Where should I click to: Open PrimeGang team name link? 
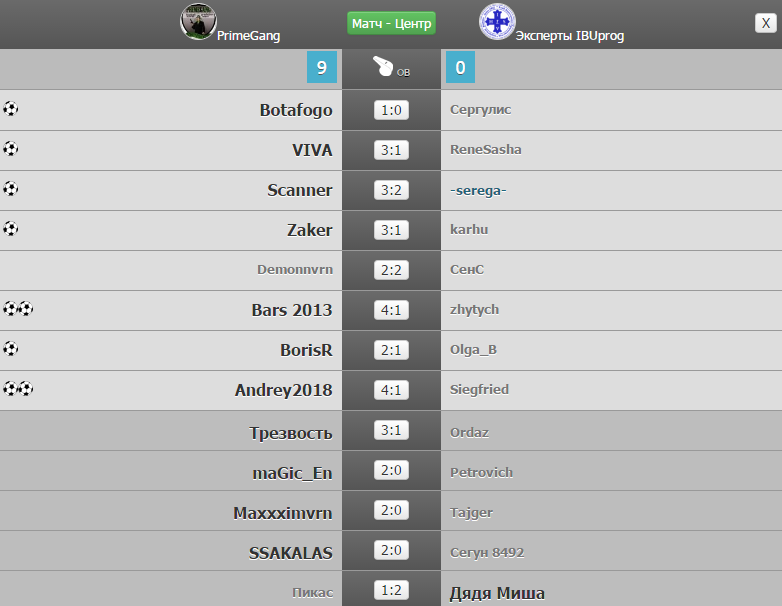point(248,36)
